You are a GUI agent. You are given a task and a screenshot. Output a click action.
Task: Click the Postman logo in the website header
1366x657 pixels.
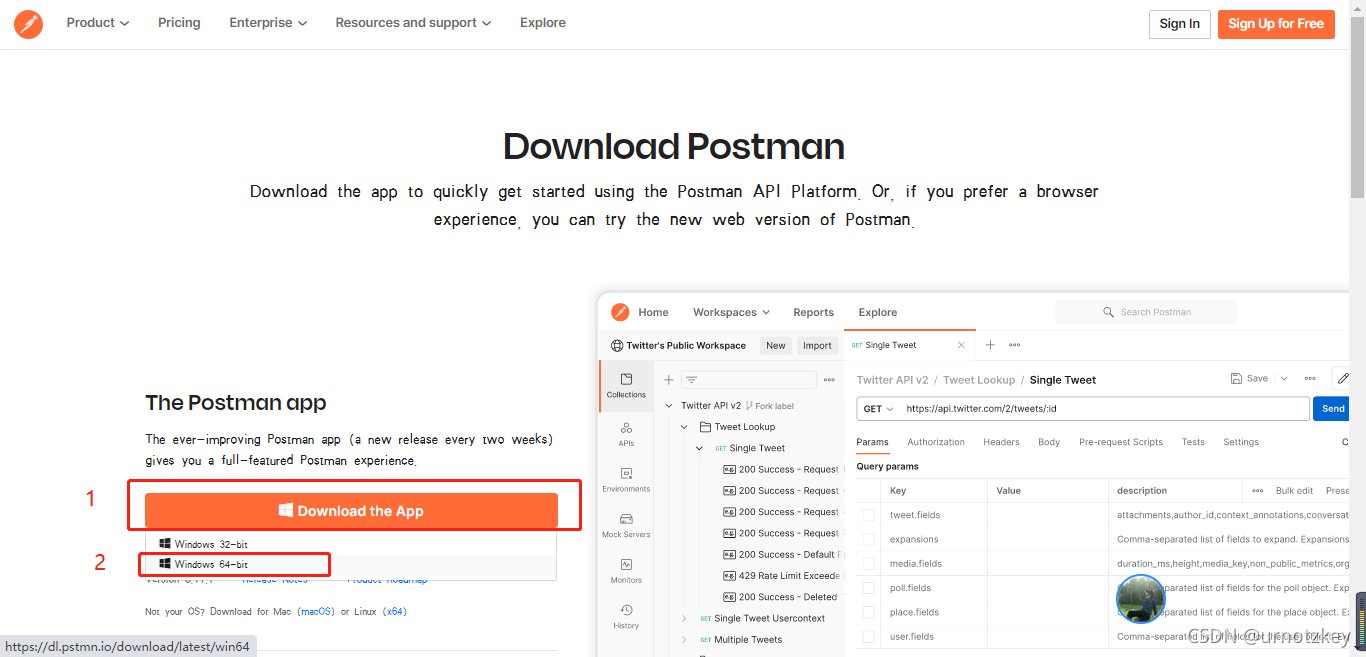coord(28,24)
